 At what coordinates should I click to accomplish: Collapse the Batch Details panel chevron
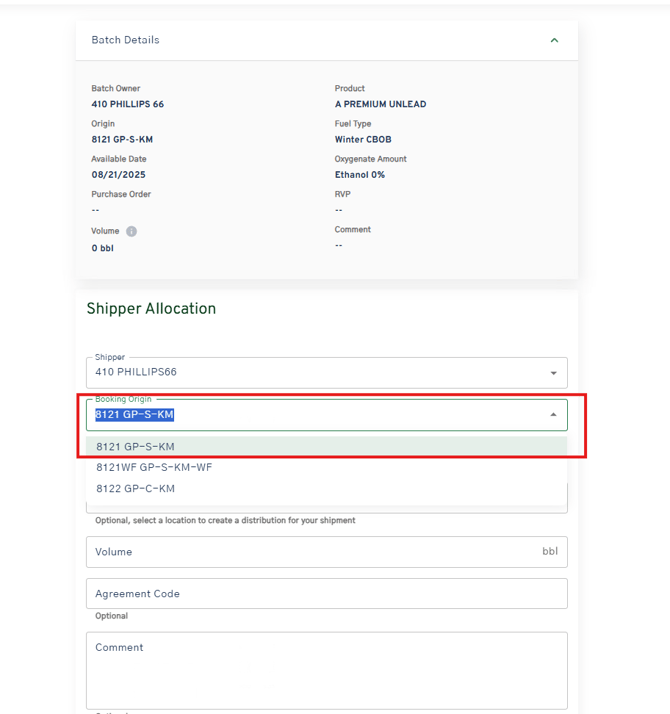[554, 41]
